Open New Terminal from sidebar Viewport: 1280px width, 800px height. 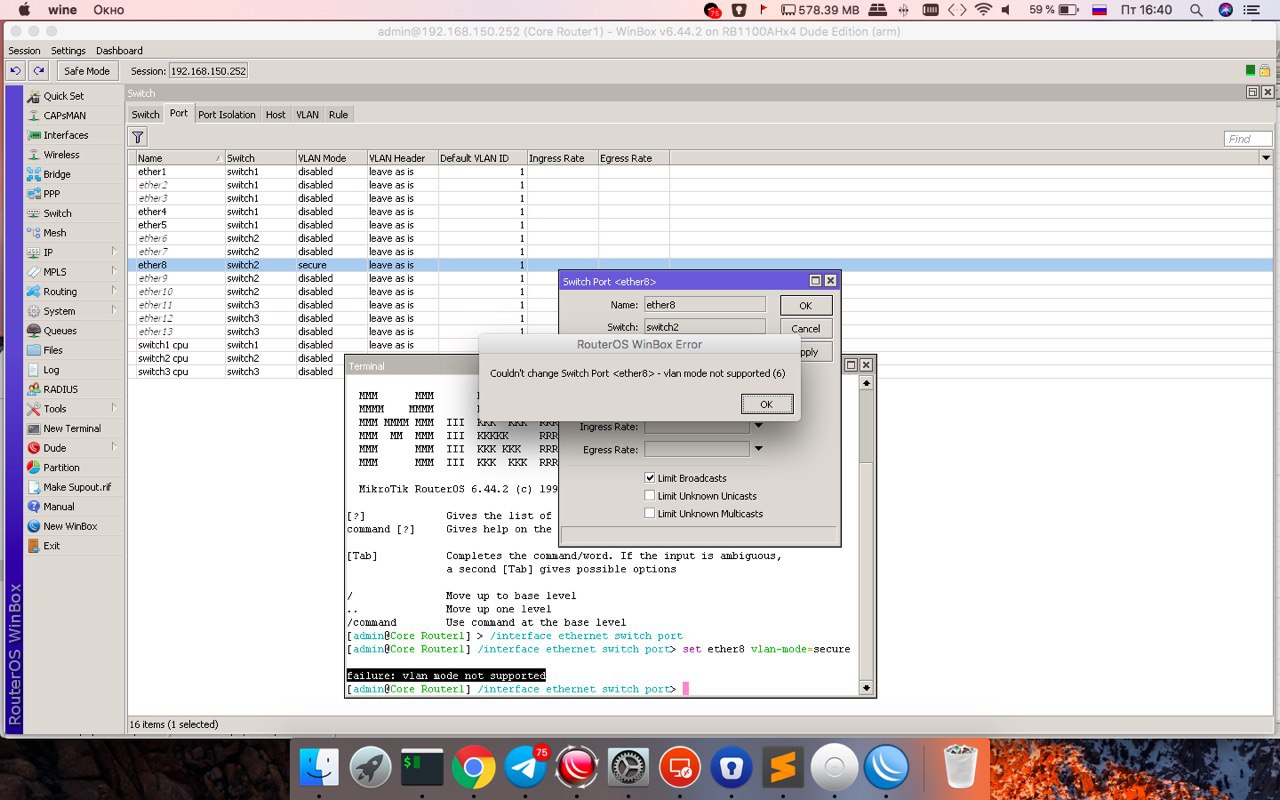click(x=72, y=428)
